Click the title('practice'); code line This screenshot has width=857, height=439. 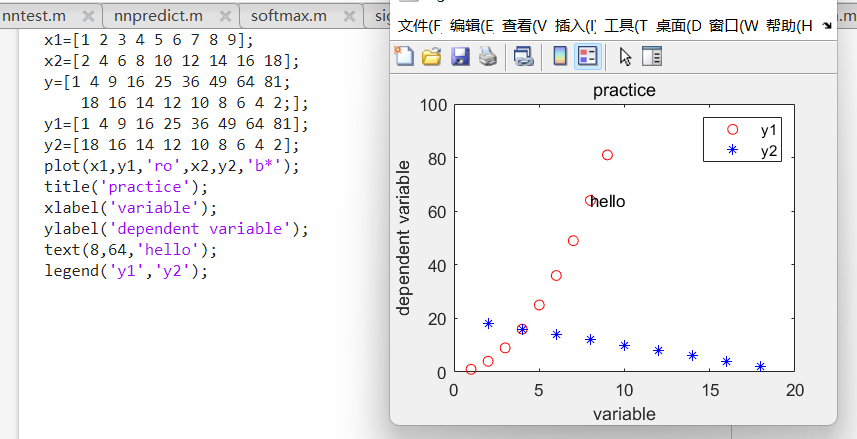[x=126, y=187]
